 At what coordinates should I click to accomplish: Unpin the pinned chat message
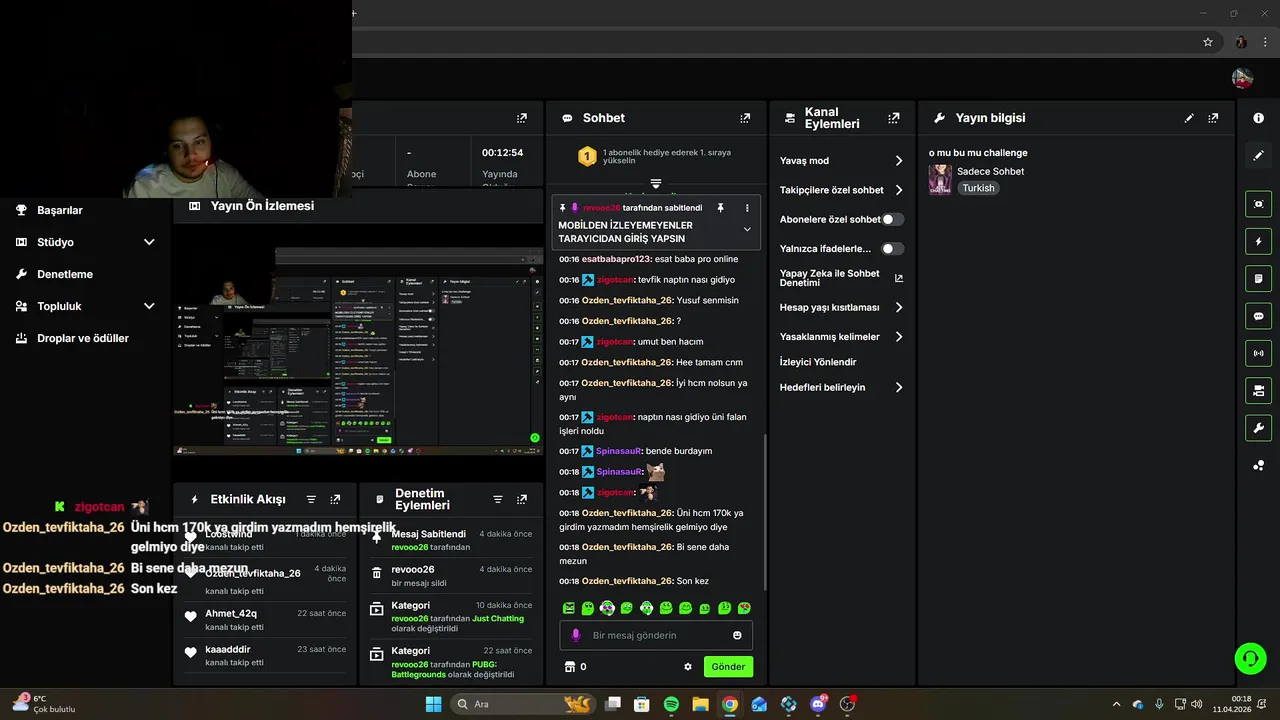(x=720, y=208)
